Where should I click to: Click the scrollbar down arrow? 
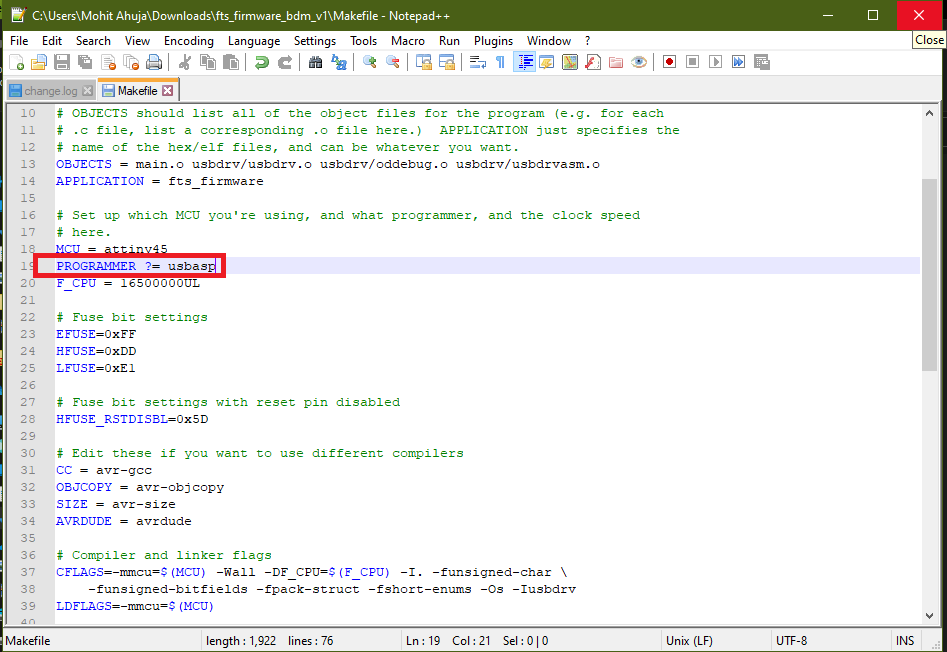pyautogui.click(x=929, y=616)
